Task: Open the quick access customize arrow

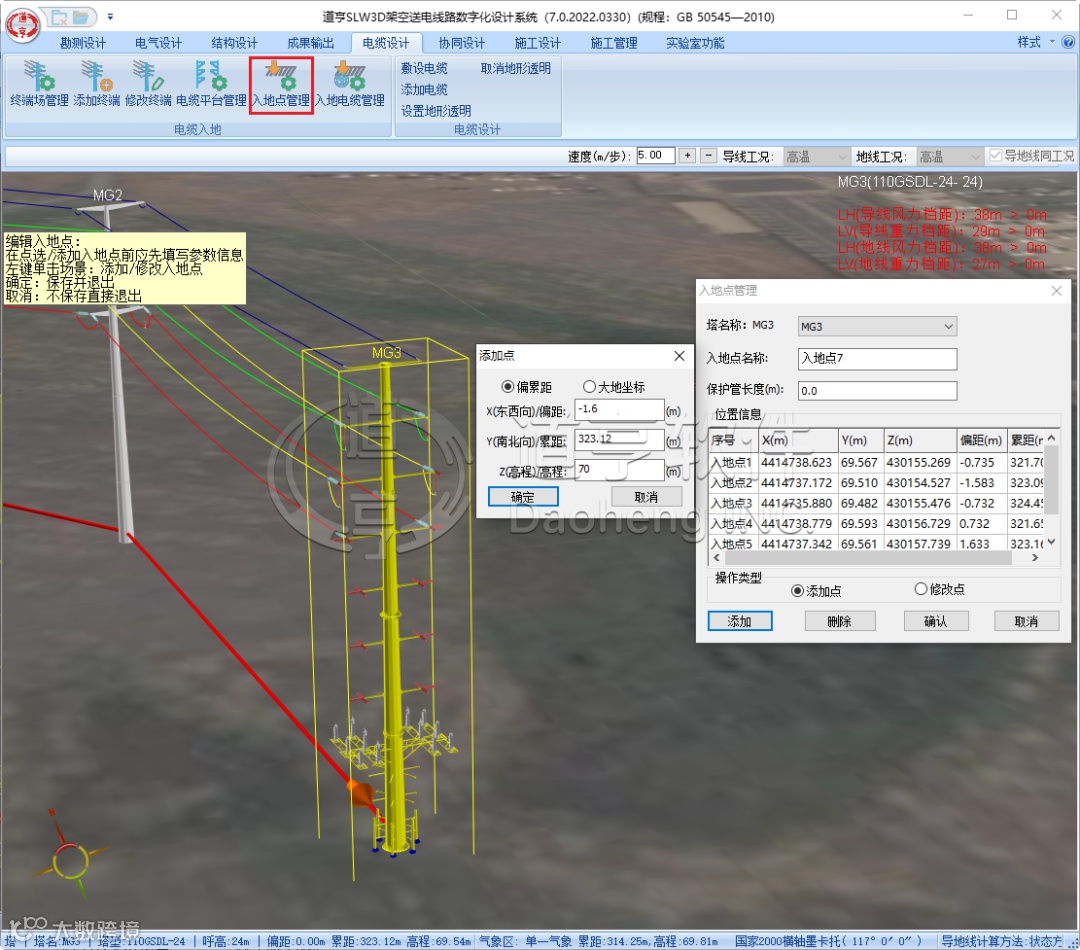Action: click(x=110, y=17)
